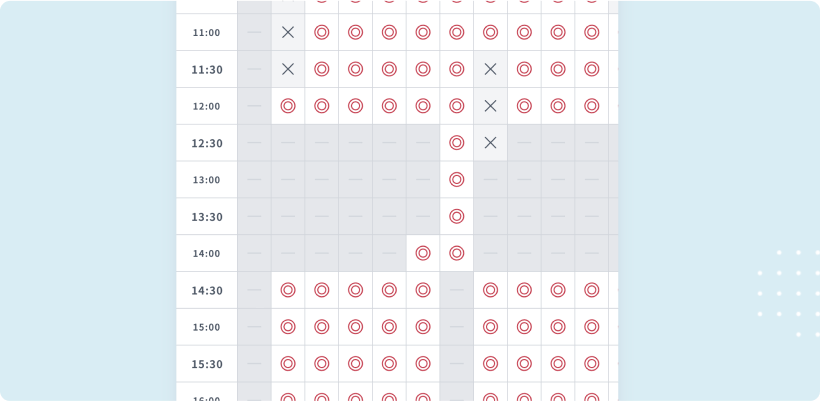820x401 pixels.
Task: Choose the 11:00 circle right of the X
Action: 322,32
